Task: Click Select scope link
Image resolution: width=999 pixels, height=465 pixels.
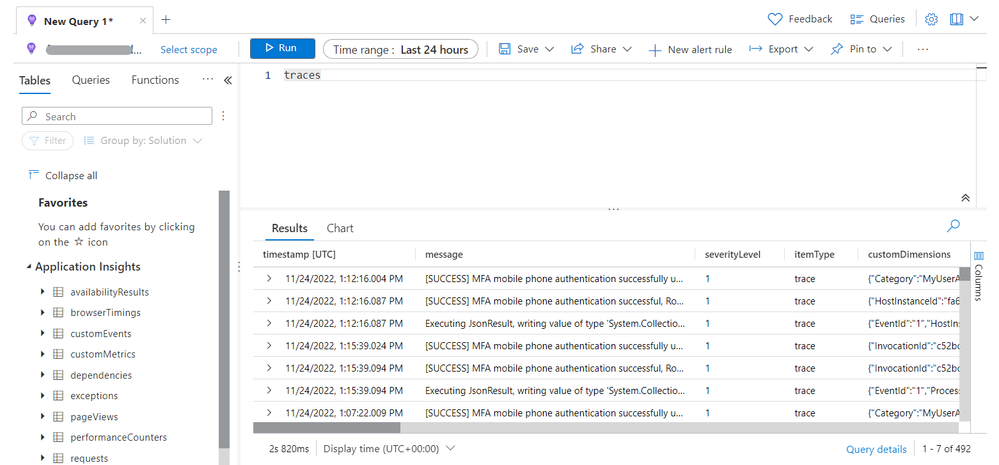Action: coord(189,50)
